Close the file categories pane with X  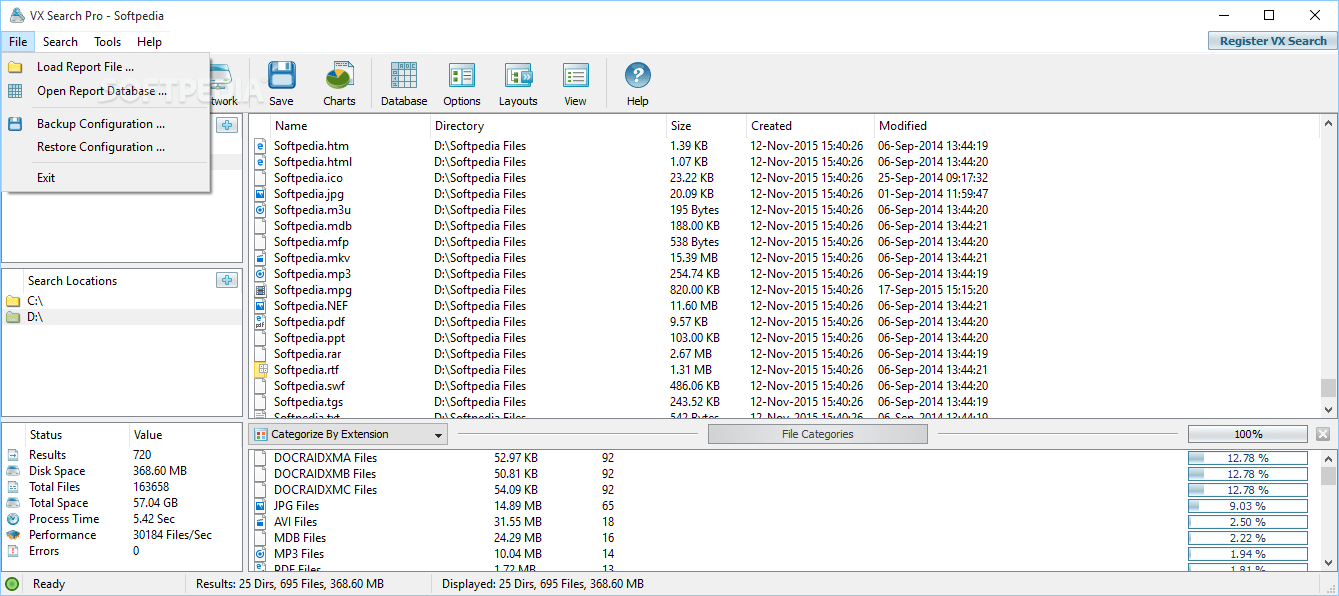[x=1323, y=434]
